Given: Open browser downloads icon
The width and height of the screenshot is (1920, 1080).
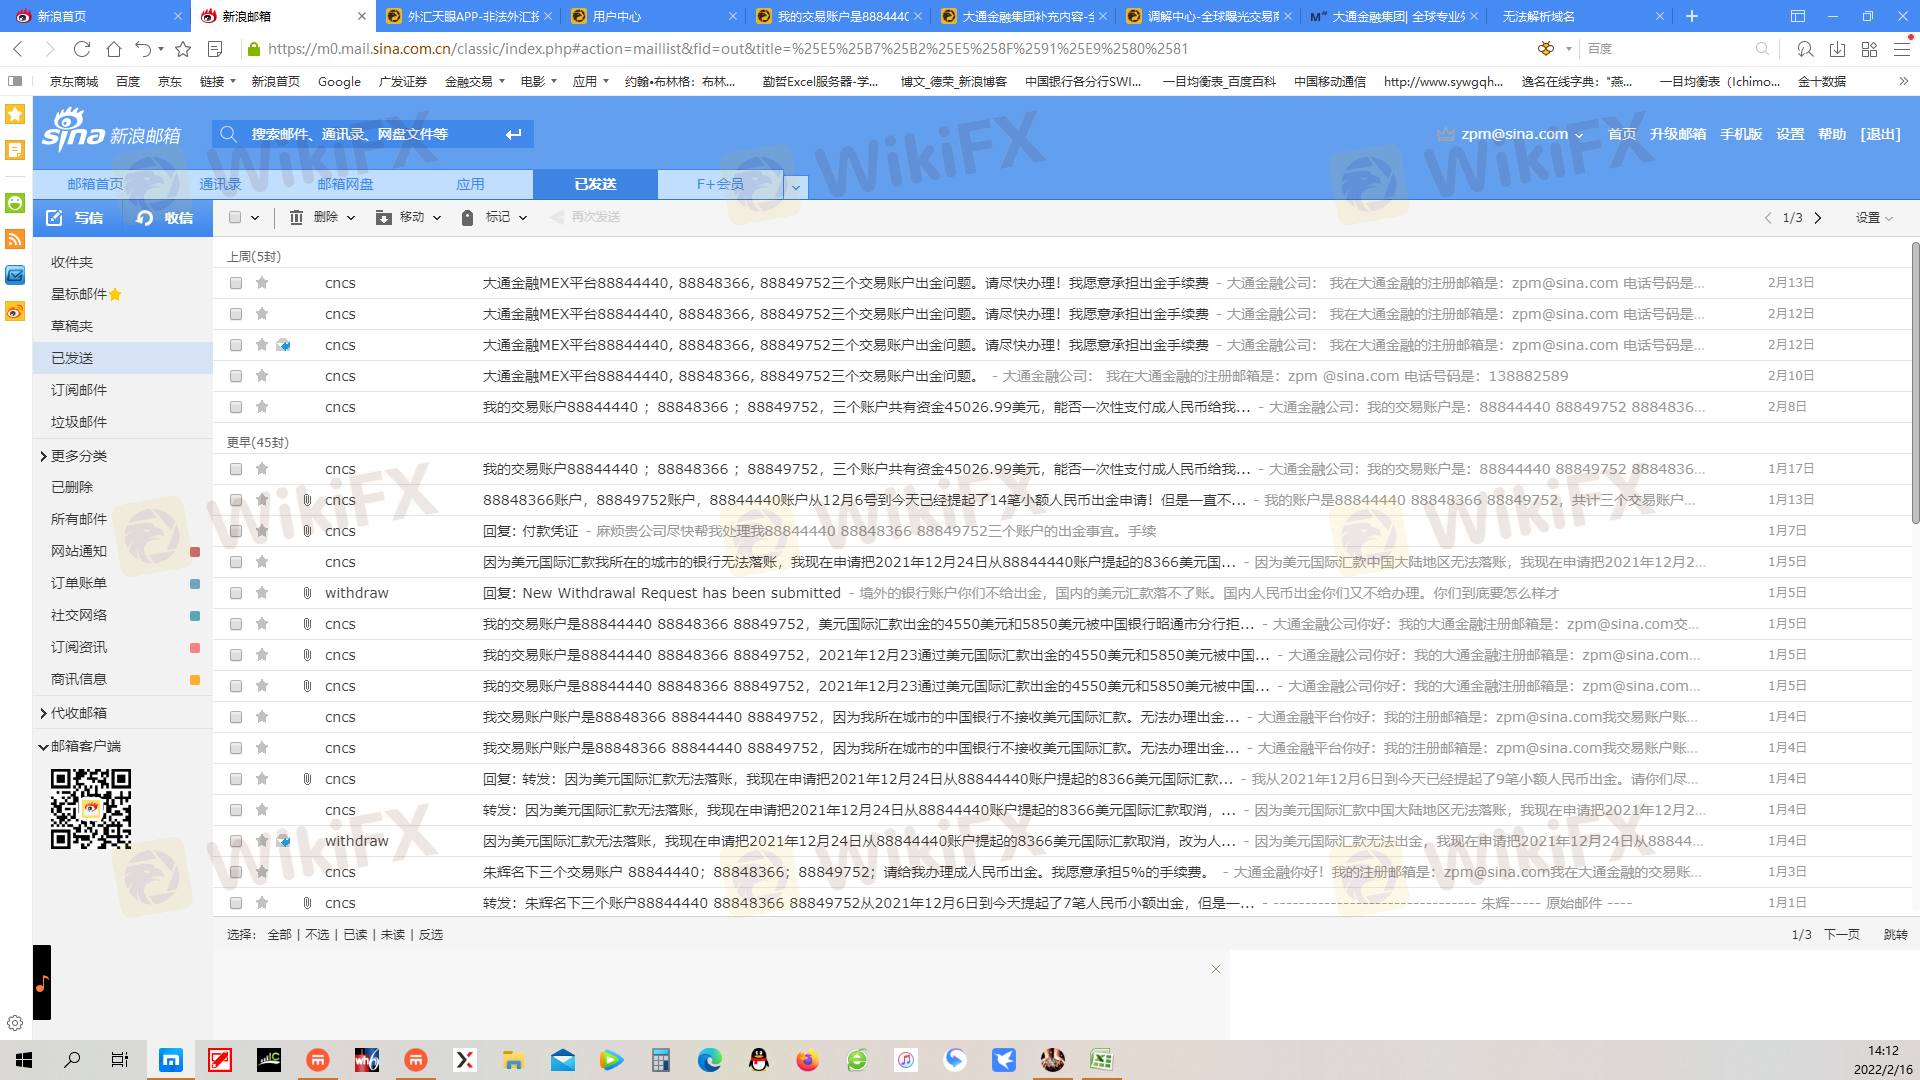Looking at the screenshot, I should pyautogui.click(x=1837, y=49).
